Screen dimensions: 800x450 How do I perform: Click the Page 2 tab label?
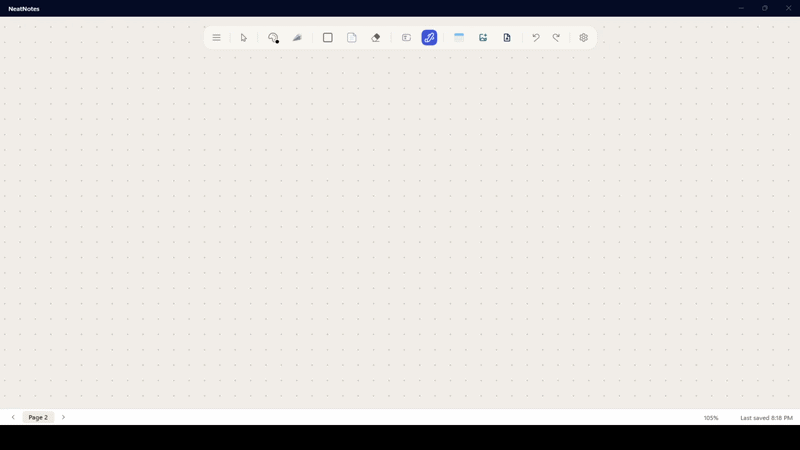(38, 417)
